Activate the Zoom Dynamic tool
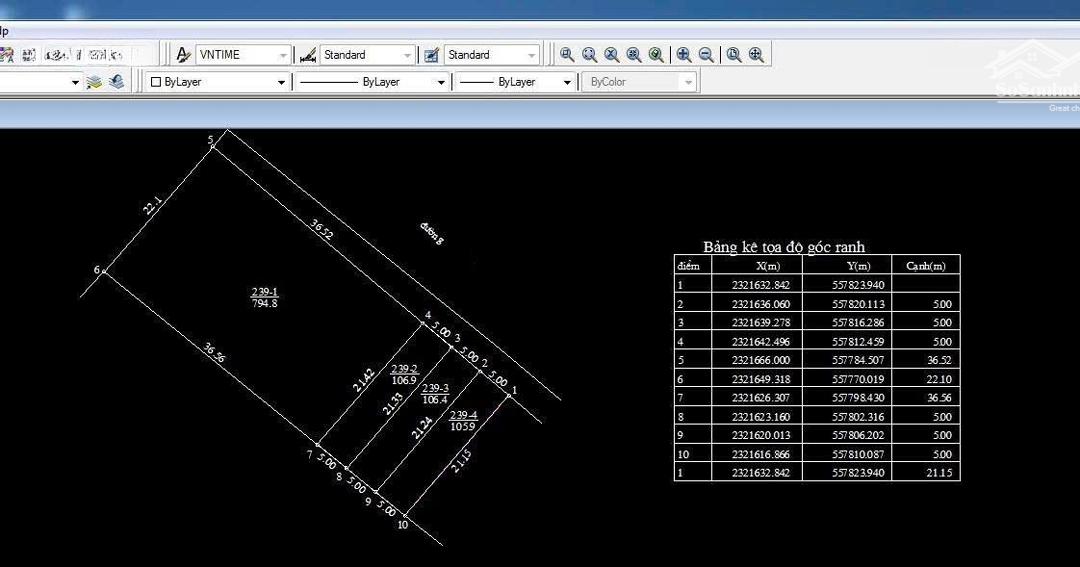 pyautogui.click(x=589, y=55)
